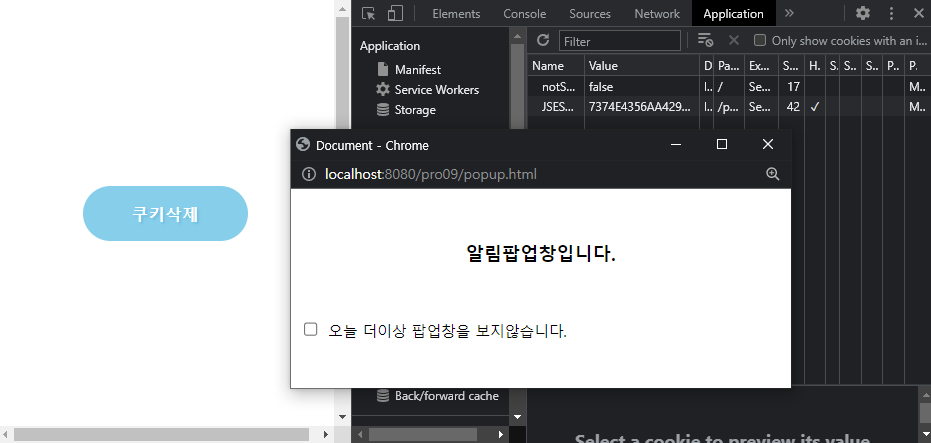Clear all cookies icon

pyautogui.click(x=705, y=40)
